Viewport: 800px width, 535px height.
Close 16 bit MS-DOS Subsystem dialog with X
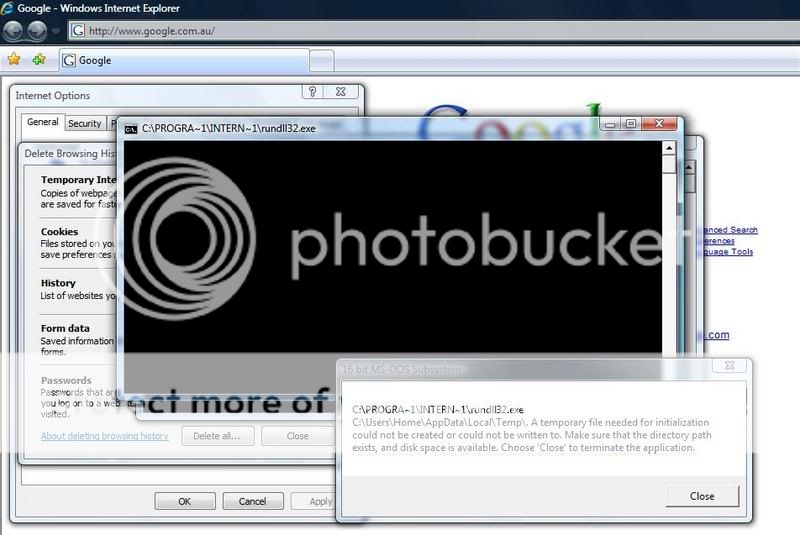tap(730, 365)
